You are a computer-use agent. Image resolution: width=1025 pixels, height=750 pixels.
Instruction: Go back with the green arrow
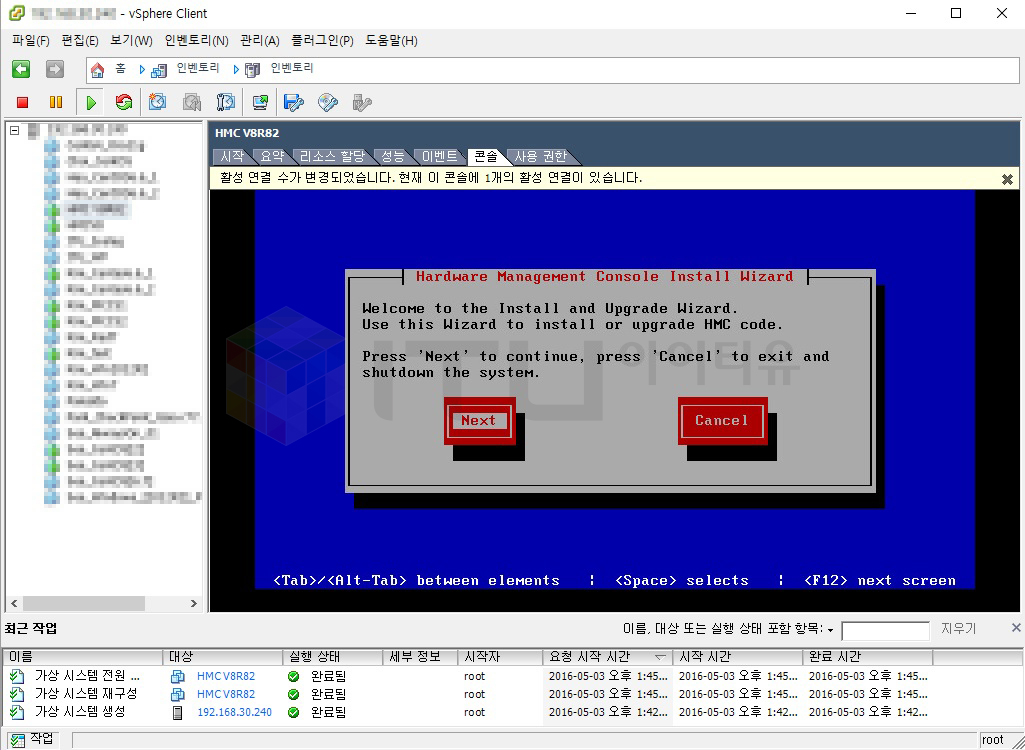tap(21, 69)
